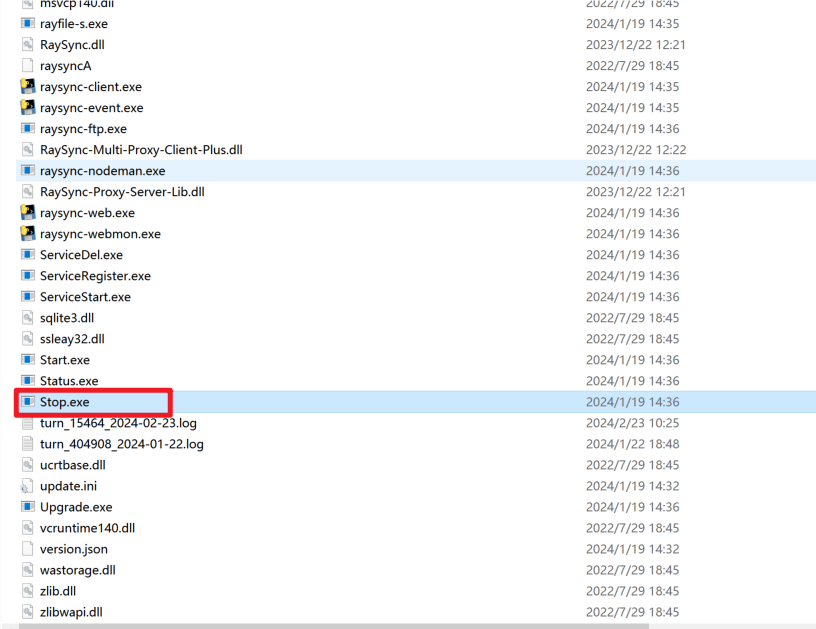
Task: Select the file name zlibwapi.dll
Action: coord(71,612)
